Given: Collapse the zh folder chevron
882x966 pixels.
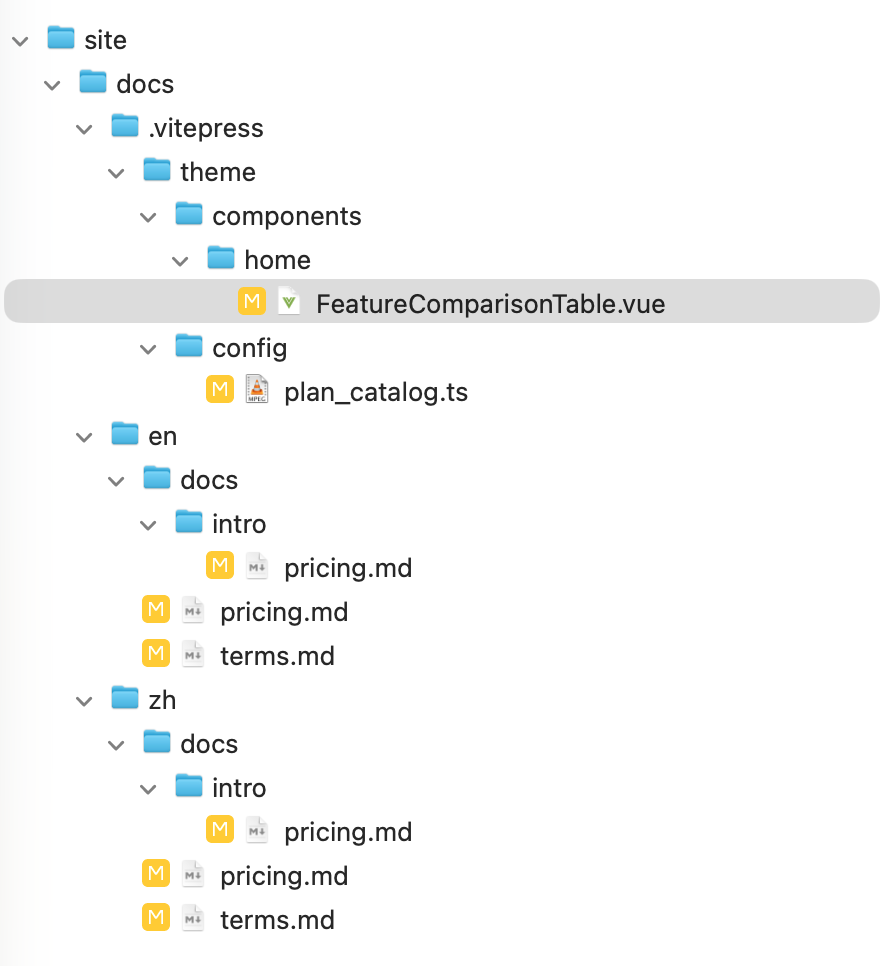Looking at the screenshot, I should pyautogui.click(x=85, y=701).
